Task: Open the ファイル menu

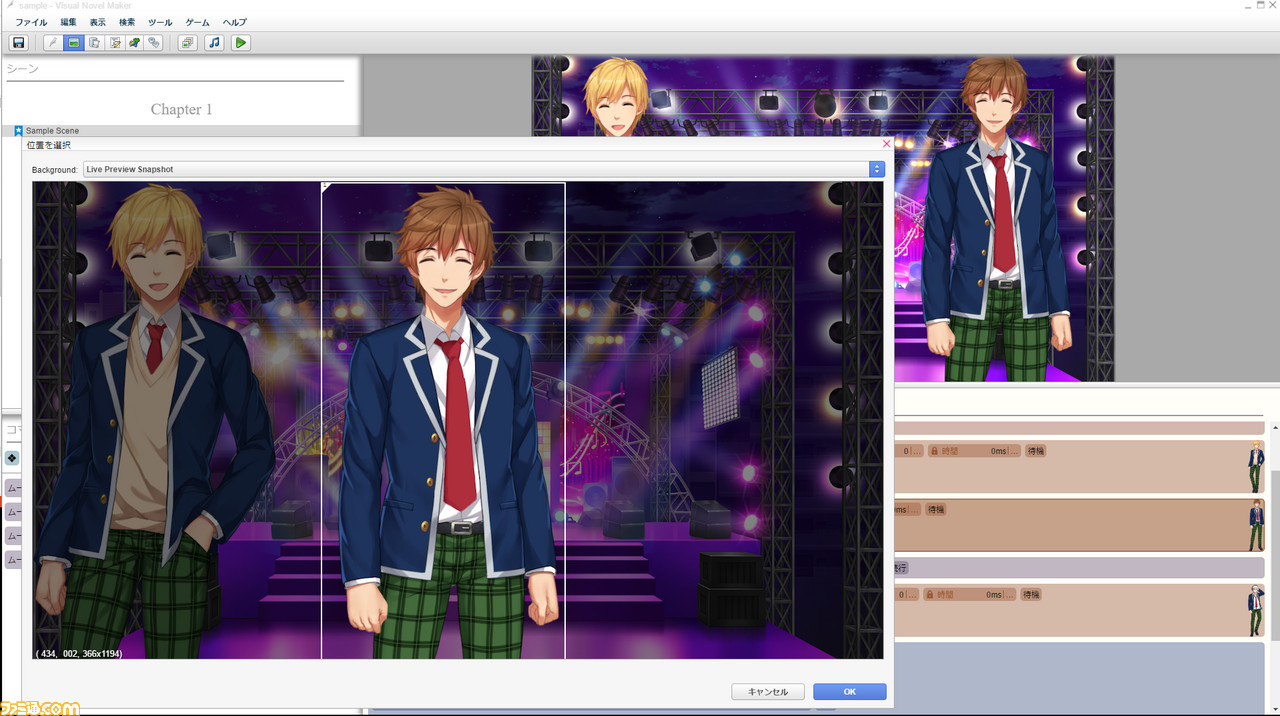Action: click(31, 22)
